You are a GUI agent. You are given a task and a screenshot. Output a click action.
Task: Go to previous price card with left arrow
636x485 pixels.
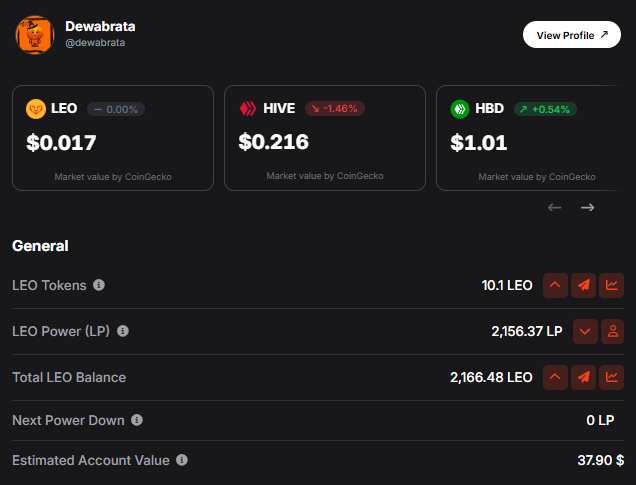554,208
